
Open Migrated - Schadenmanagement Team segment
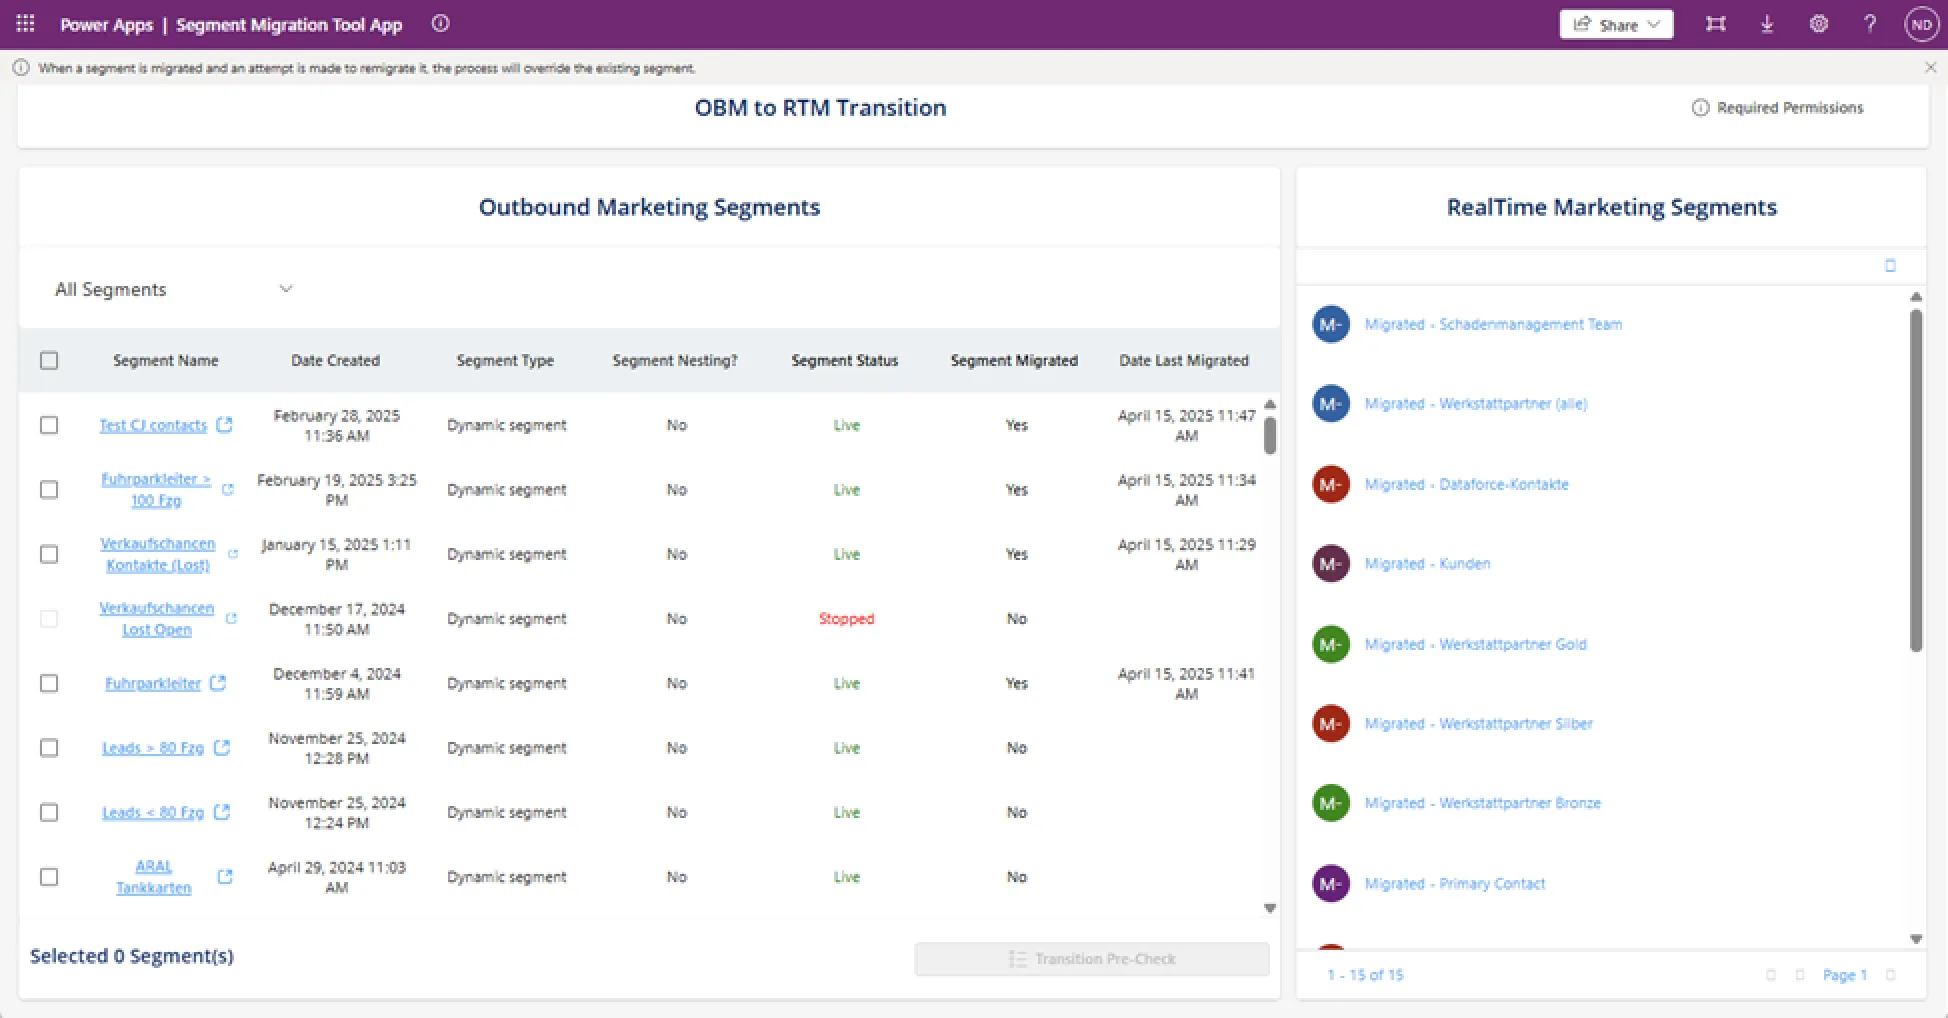coord(1493,324)
